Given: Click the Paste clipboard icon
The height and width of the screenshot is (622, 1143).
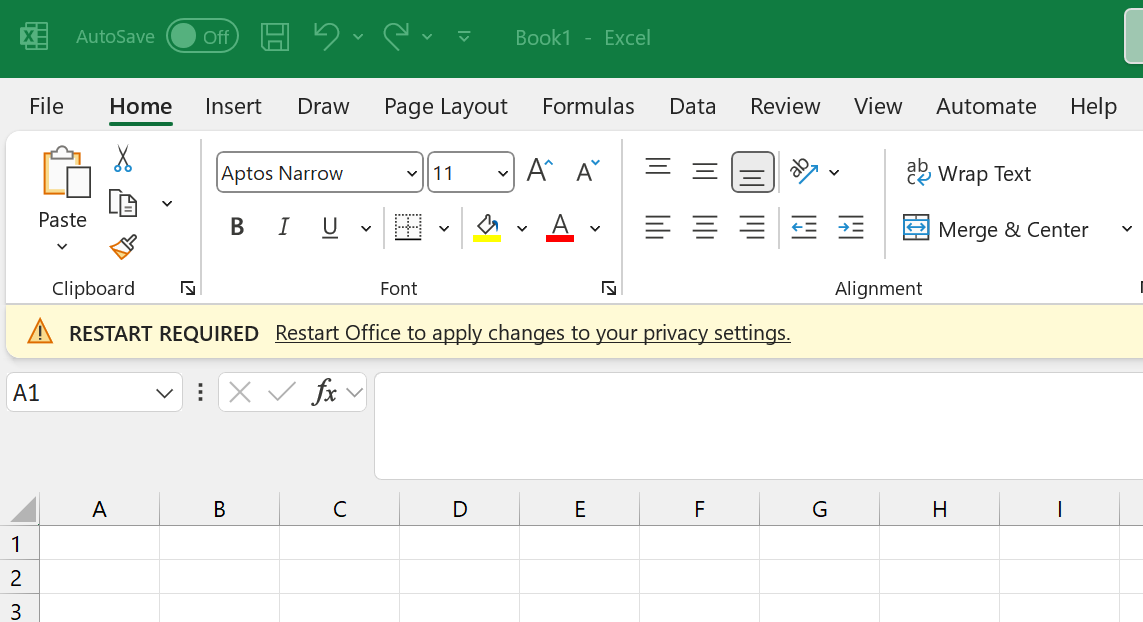Looking at the screenshot, I should coord(66,172).
